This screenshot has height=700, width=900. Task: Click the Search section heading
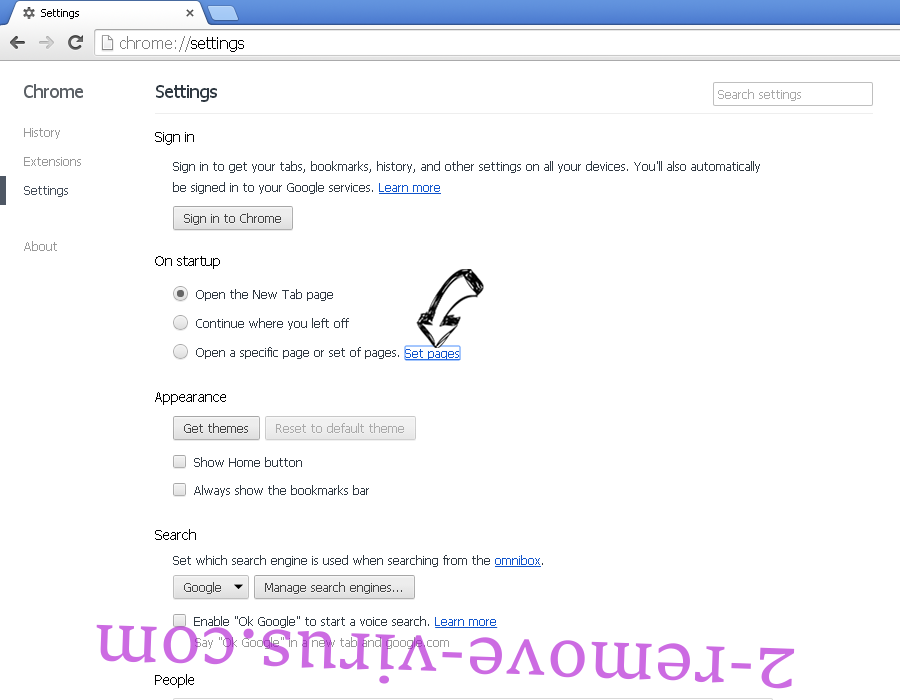pyautogui.click(x=175, y=535)
